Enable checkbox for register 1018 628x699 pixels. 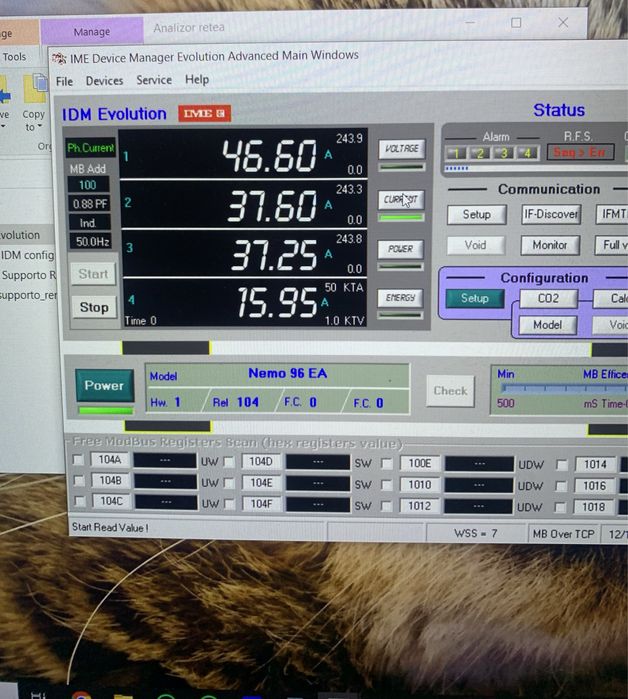pos(560,507)
